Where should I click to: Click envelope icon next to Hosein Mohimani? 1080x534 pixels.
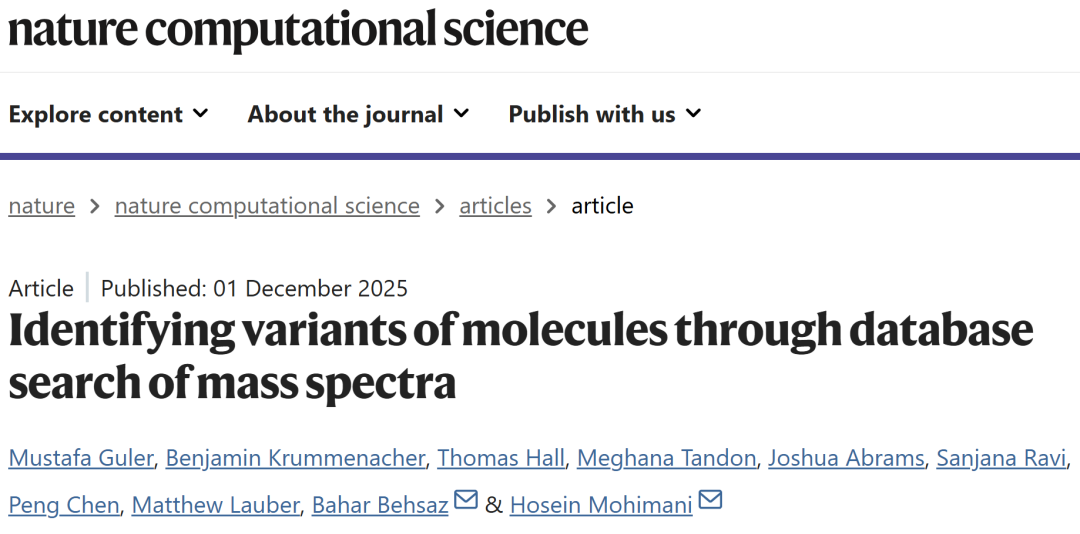[710, 499]
